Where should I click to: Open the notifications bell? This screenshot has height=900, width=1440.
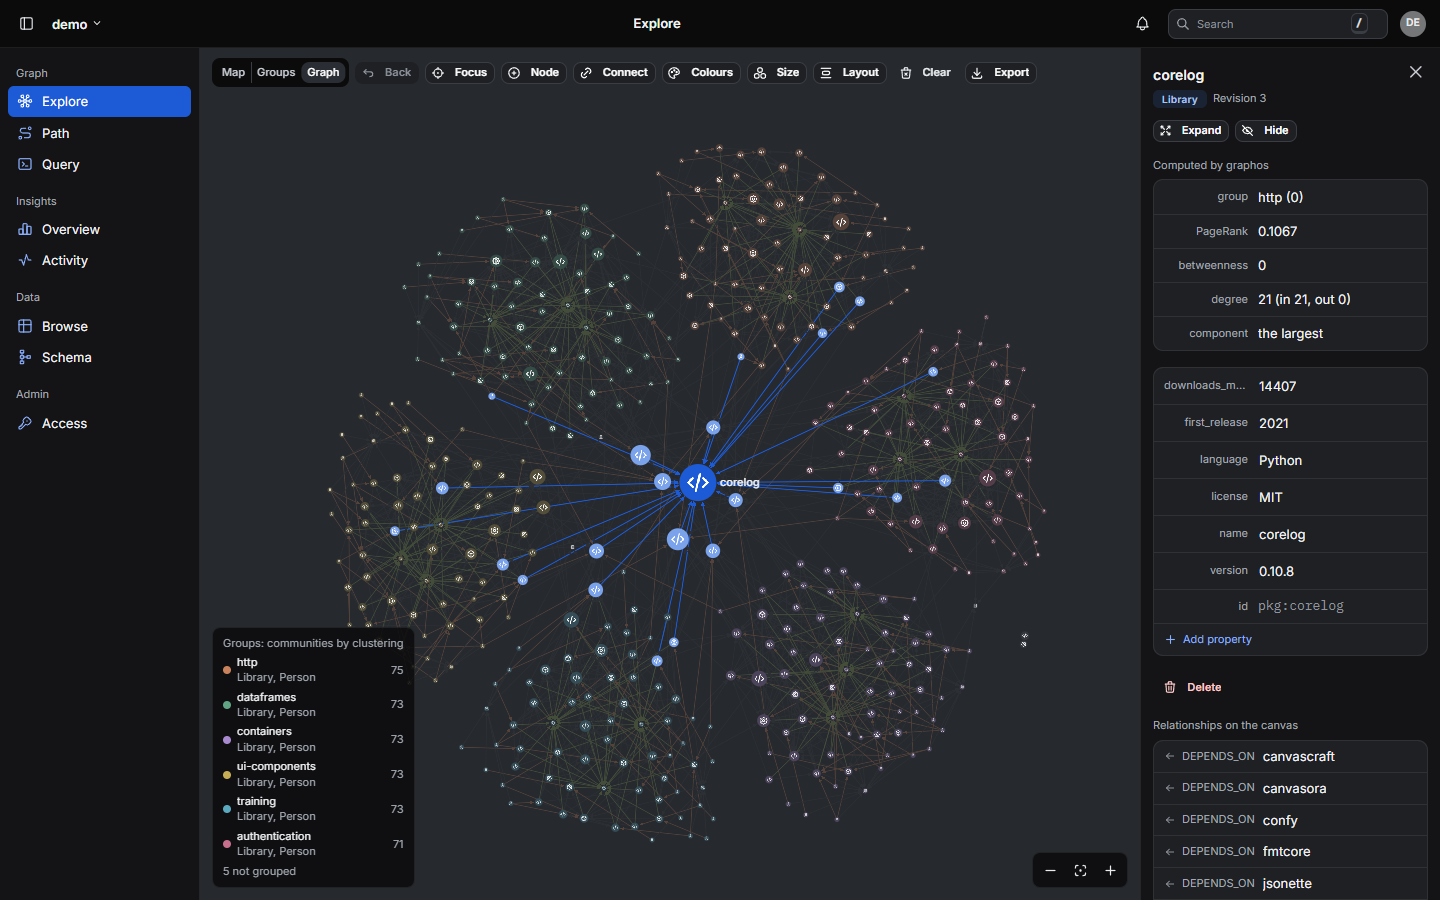(x=1142, y=24)
